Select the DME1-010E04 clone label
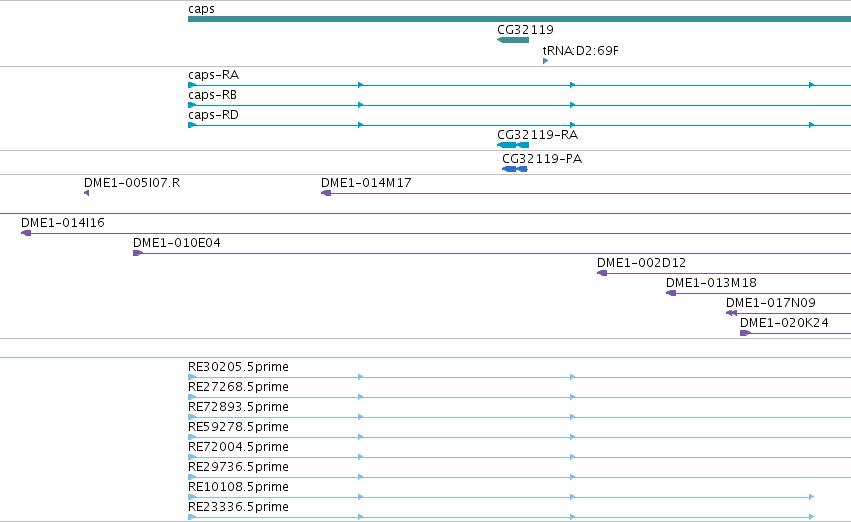851x522 pixels. click(177, 243)
